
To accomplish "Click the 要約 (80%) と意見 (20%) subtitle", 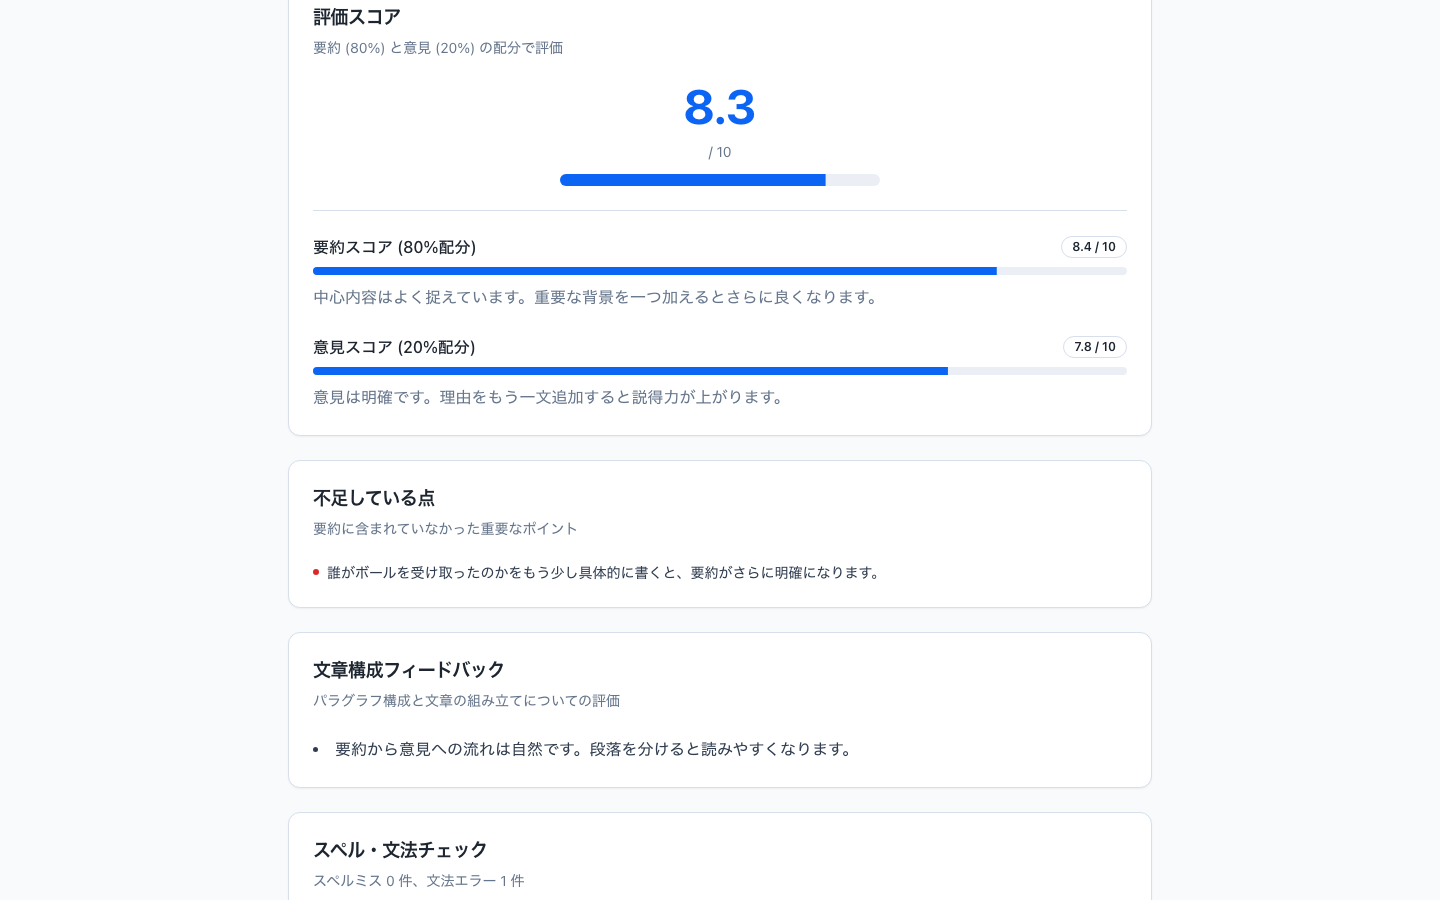I will 438,48.
